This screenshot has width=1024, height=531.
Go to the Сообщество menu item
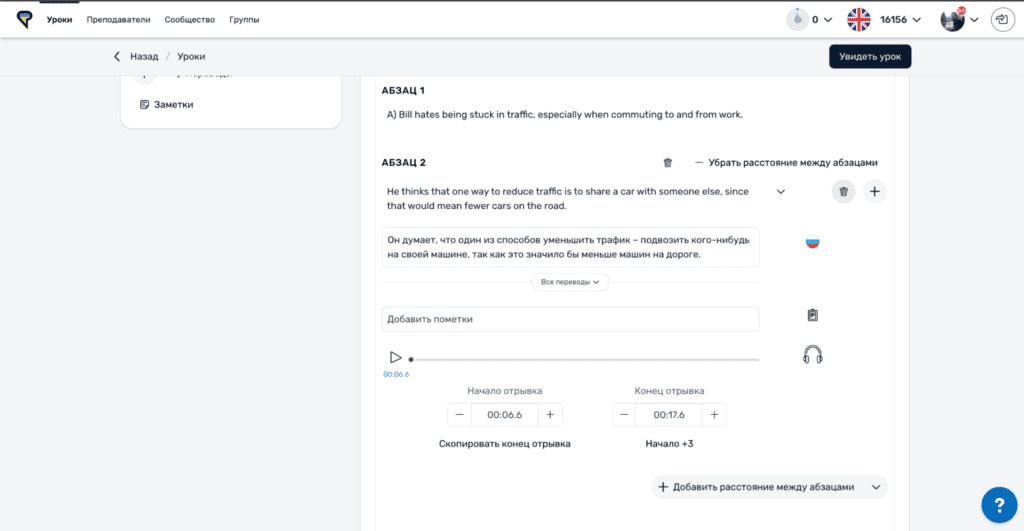(190, 19)
